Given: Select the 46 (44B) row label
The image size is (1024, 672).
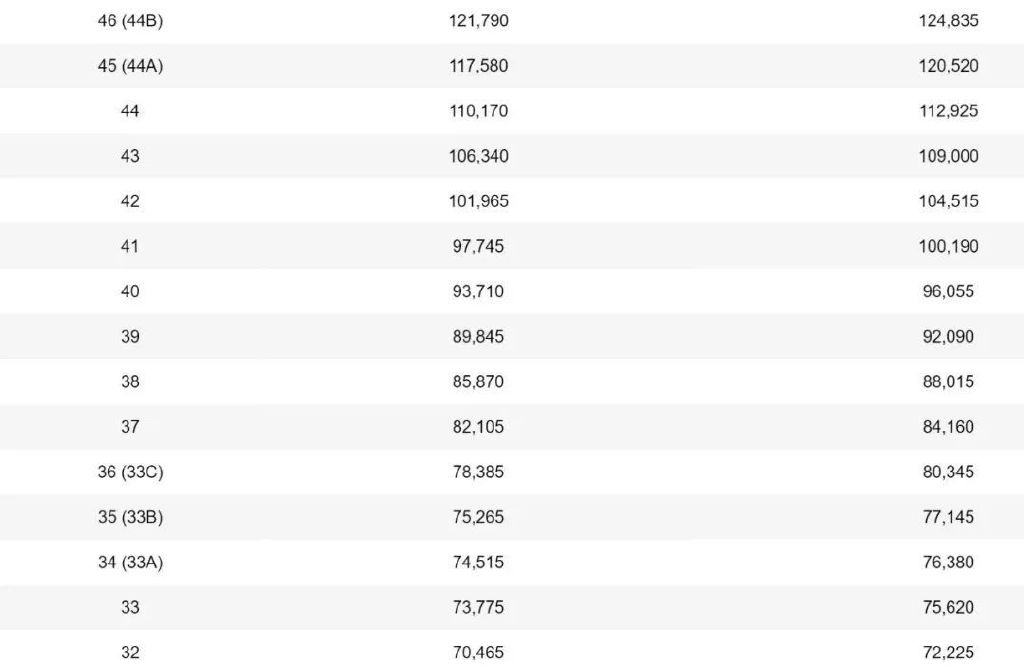Looking at the screenshot, I should (130, 21).
